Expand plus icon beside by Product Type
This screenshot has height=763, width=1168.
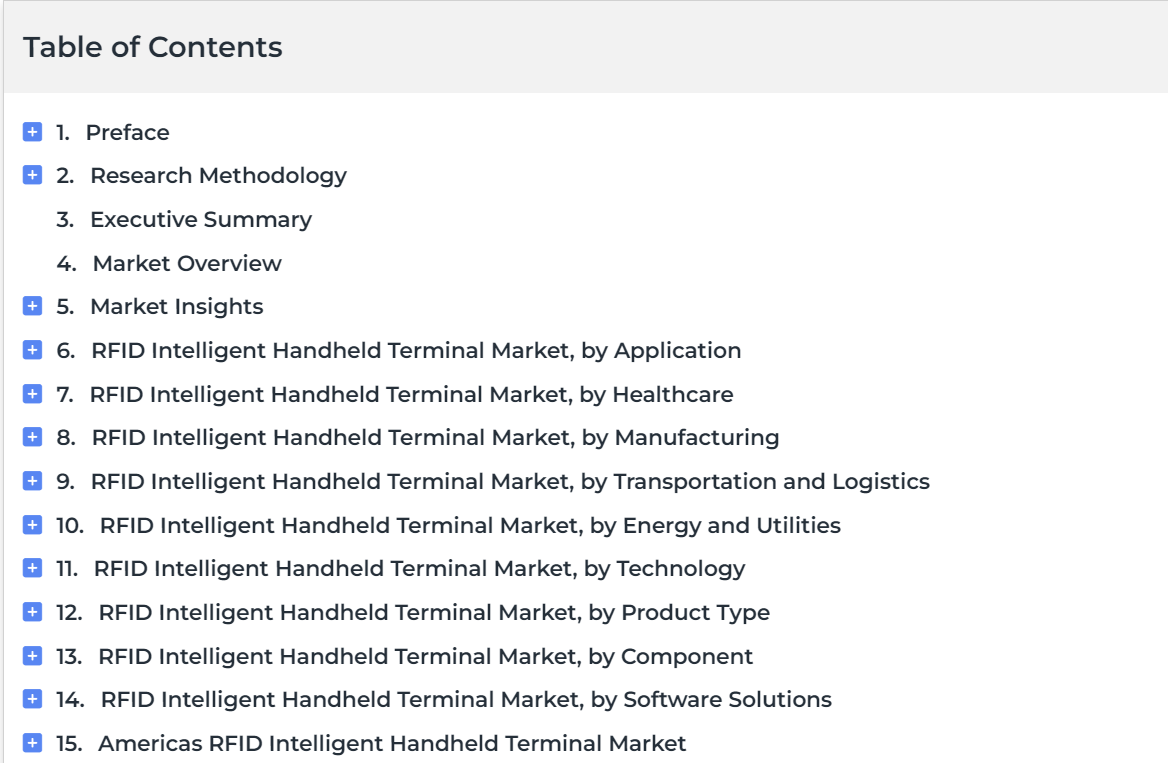[x=32, y=612]
